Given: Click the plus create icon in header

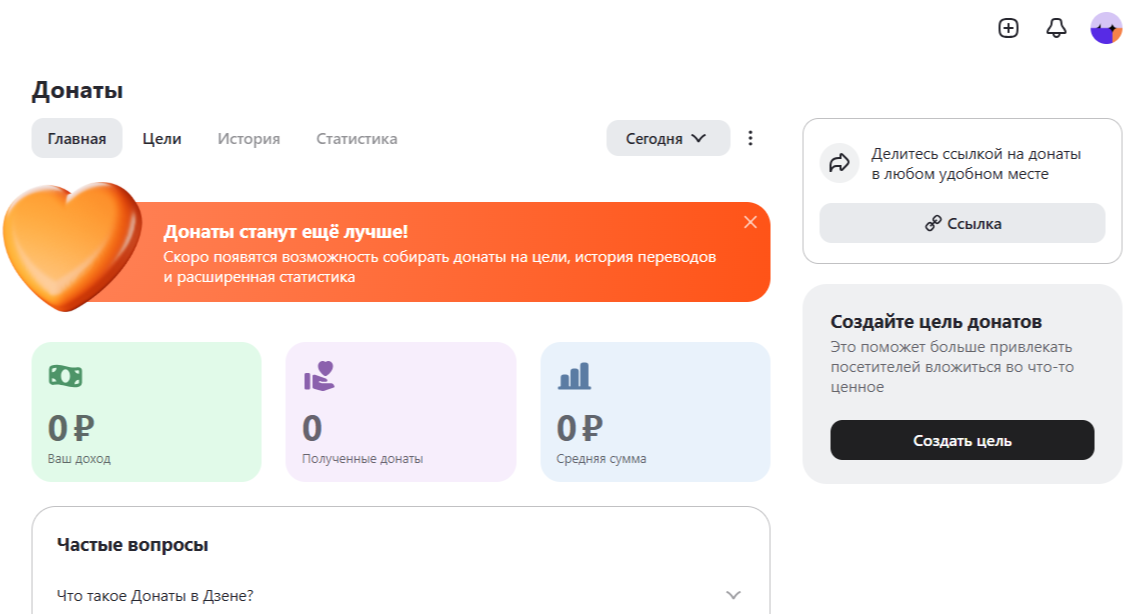Looking at the screenshot, I should (1008, 28).
